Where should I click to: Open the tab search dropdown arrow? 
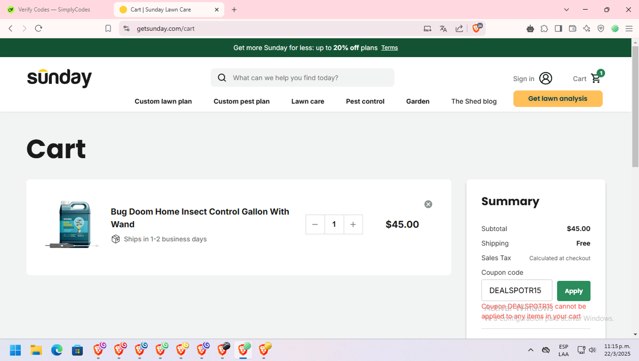tap(566, 9)
